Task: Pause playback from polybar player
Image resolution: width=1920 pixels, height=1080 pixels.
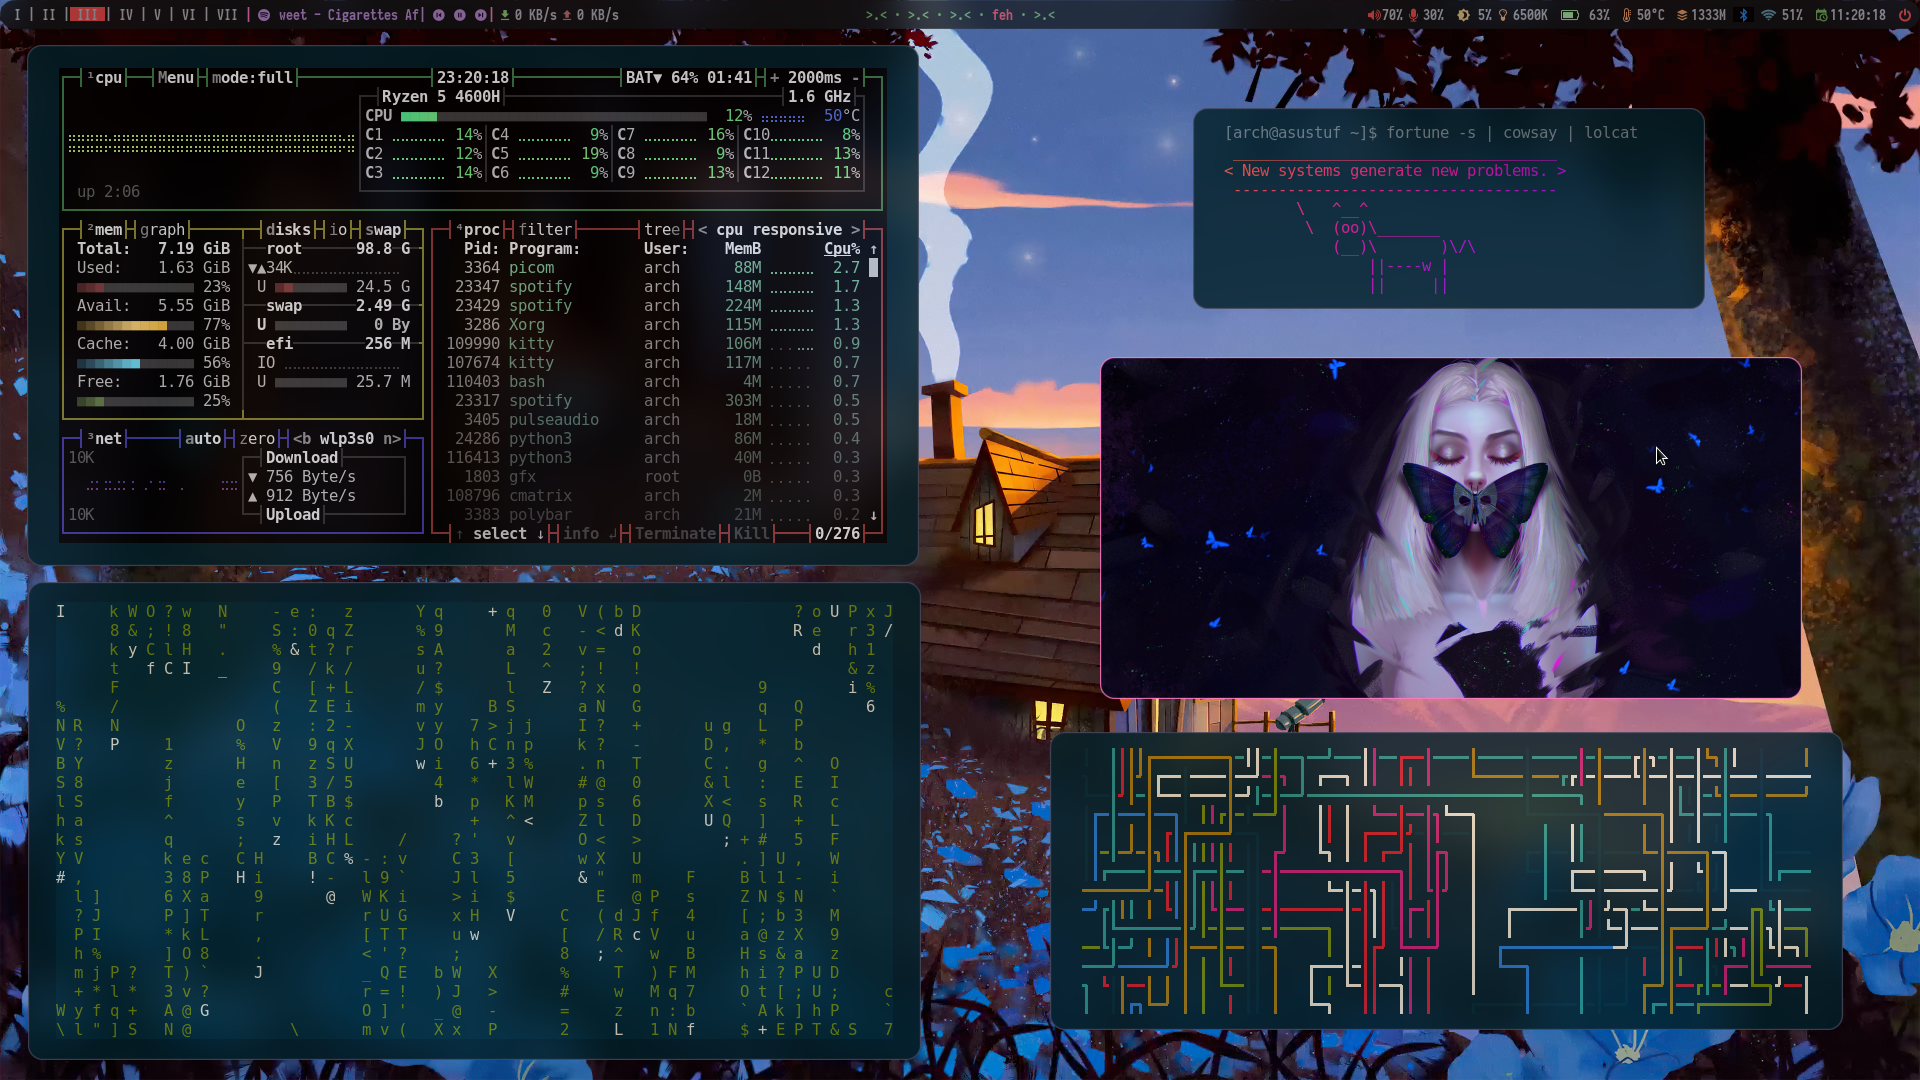Action: click(460, 15)
